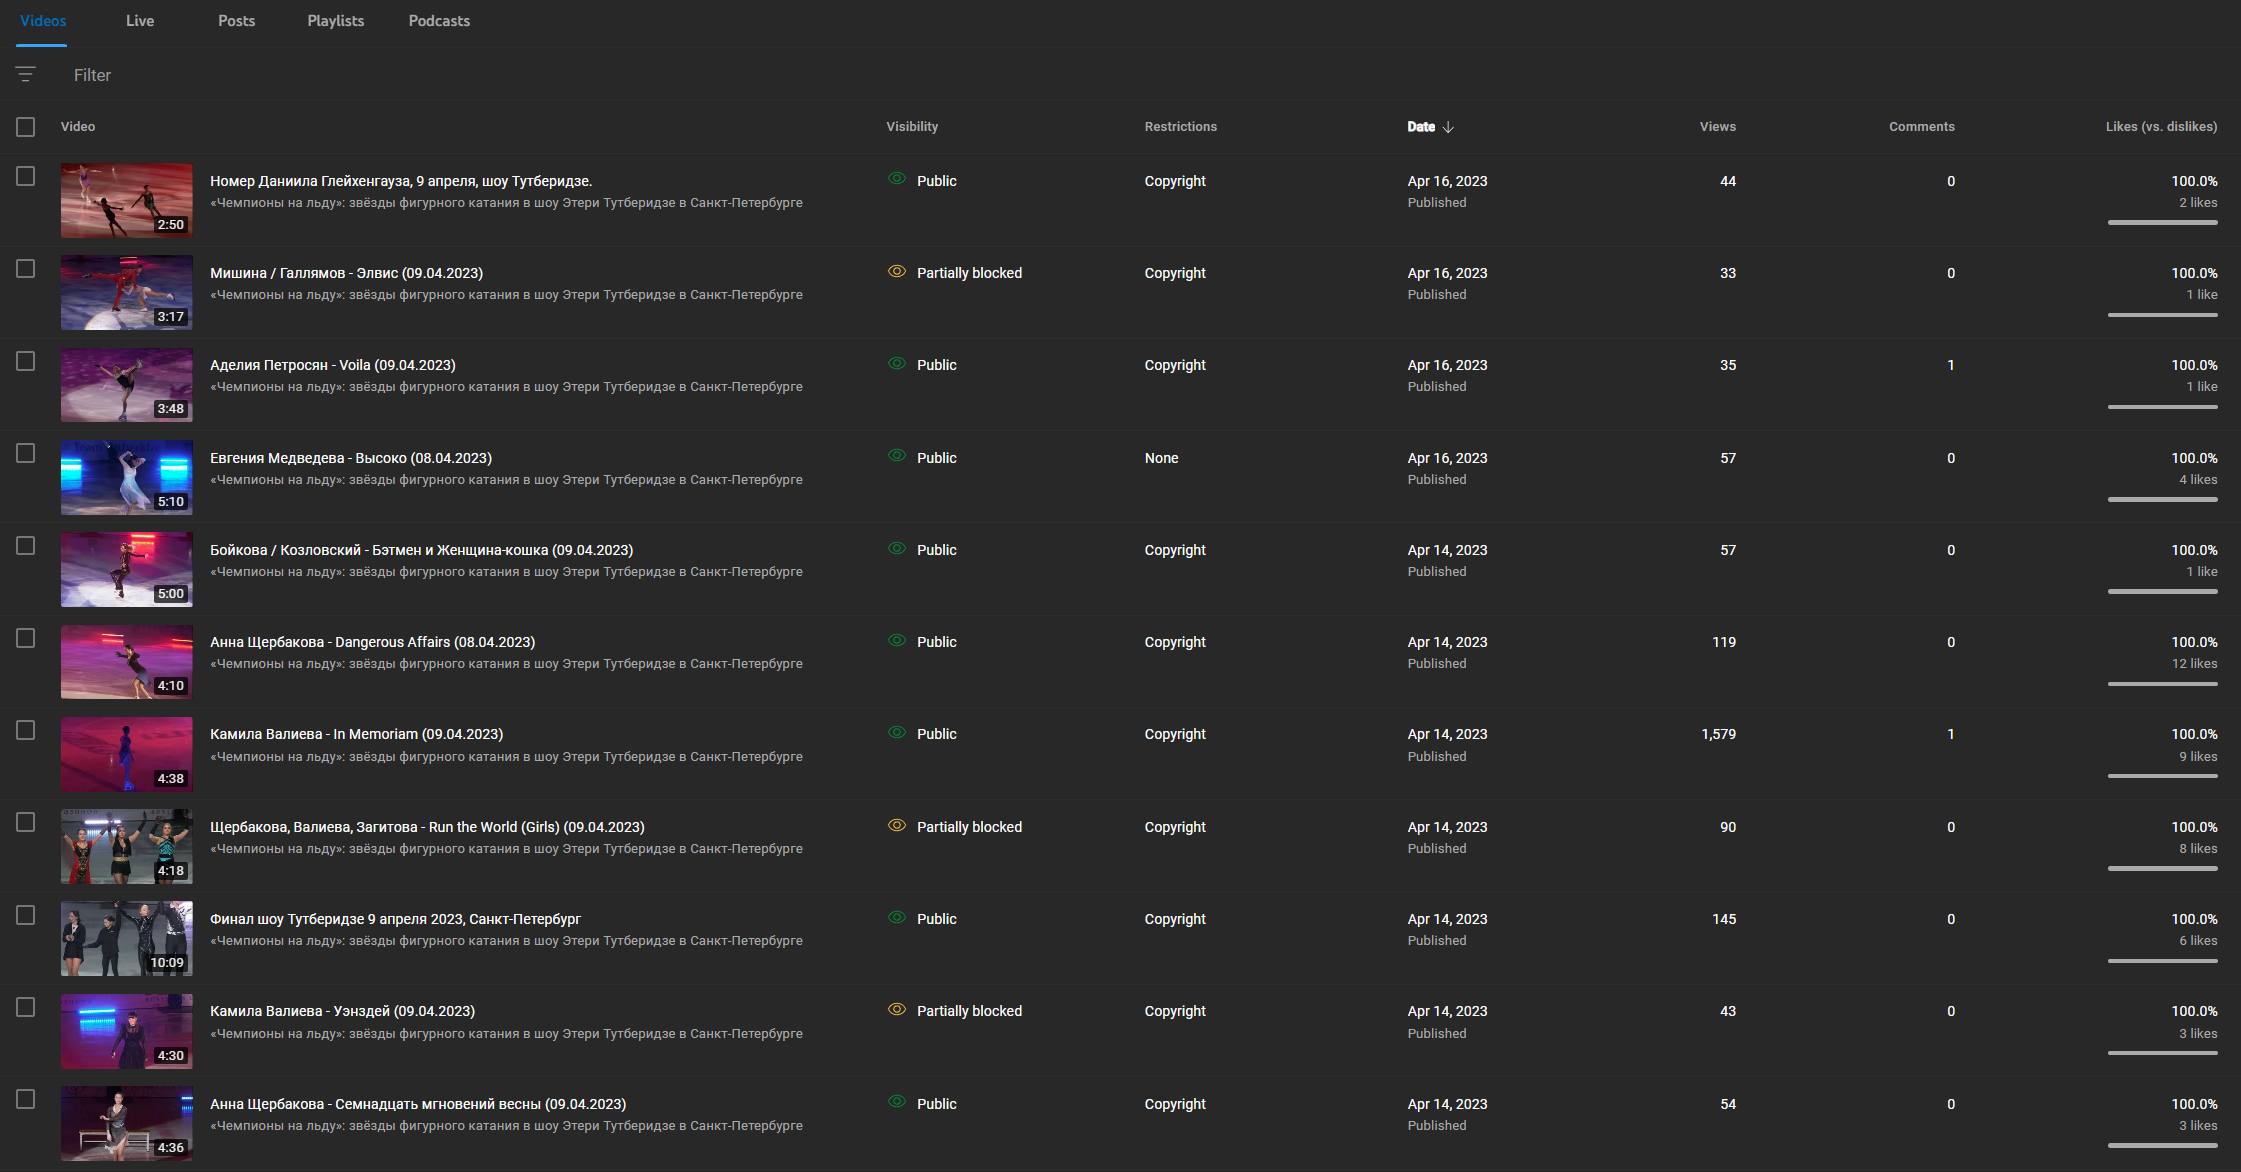Click the public eye icon for Евгения Медведева video
This screenshot has height=1172, width=2241.
[897, 457]
